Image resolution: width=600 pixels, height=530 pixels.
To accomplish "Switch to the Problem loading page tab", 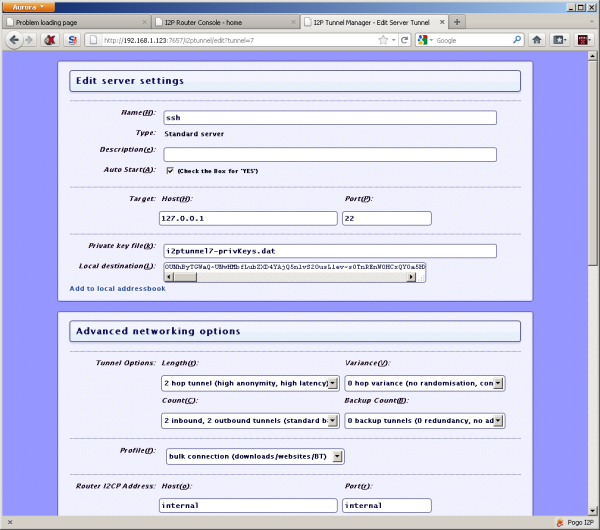I will tap(77, 22).
